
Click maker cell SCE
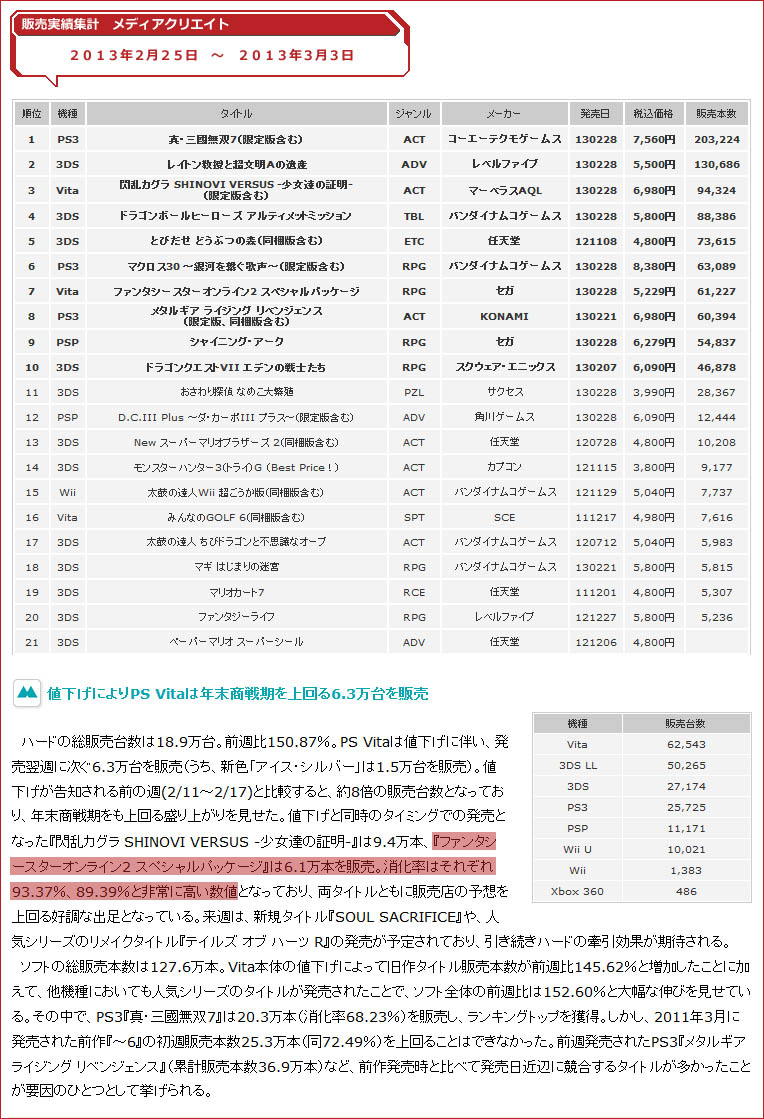(x=504, y=517)
